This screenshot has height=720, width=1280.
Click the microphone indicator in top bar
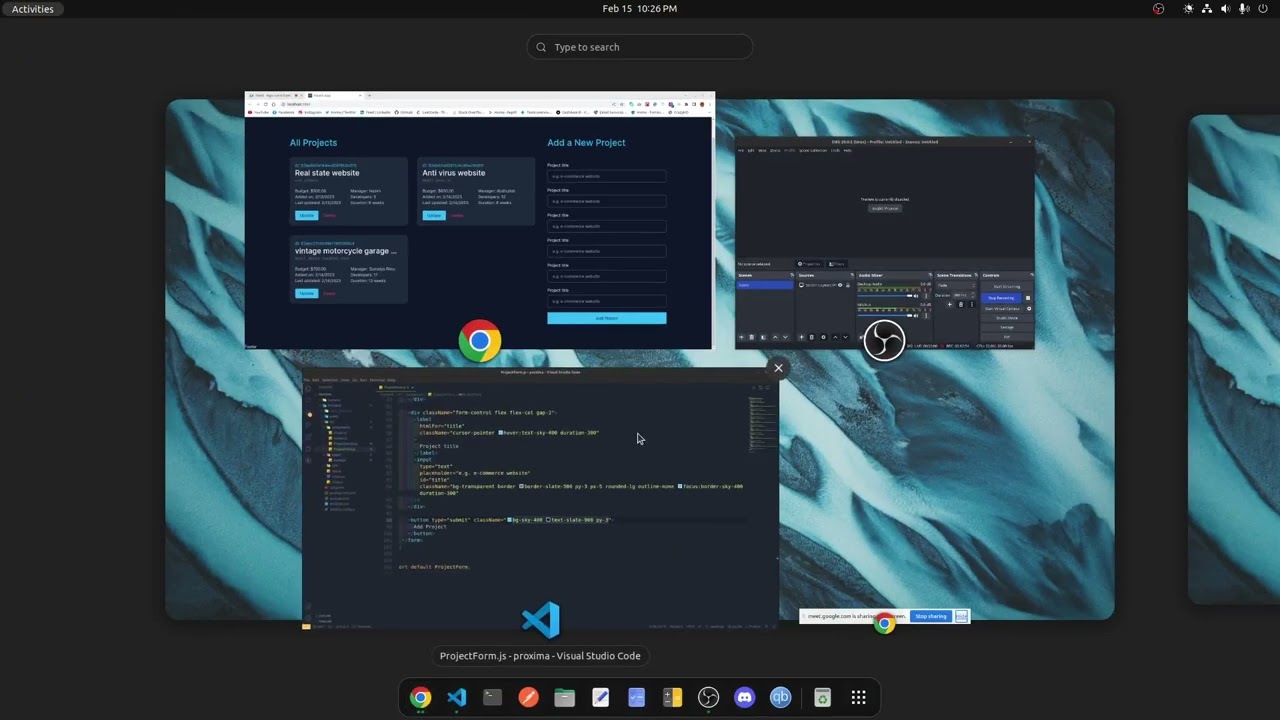coord(1244,9)
